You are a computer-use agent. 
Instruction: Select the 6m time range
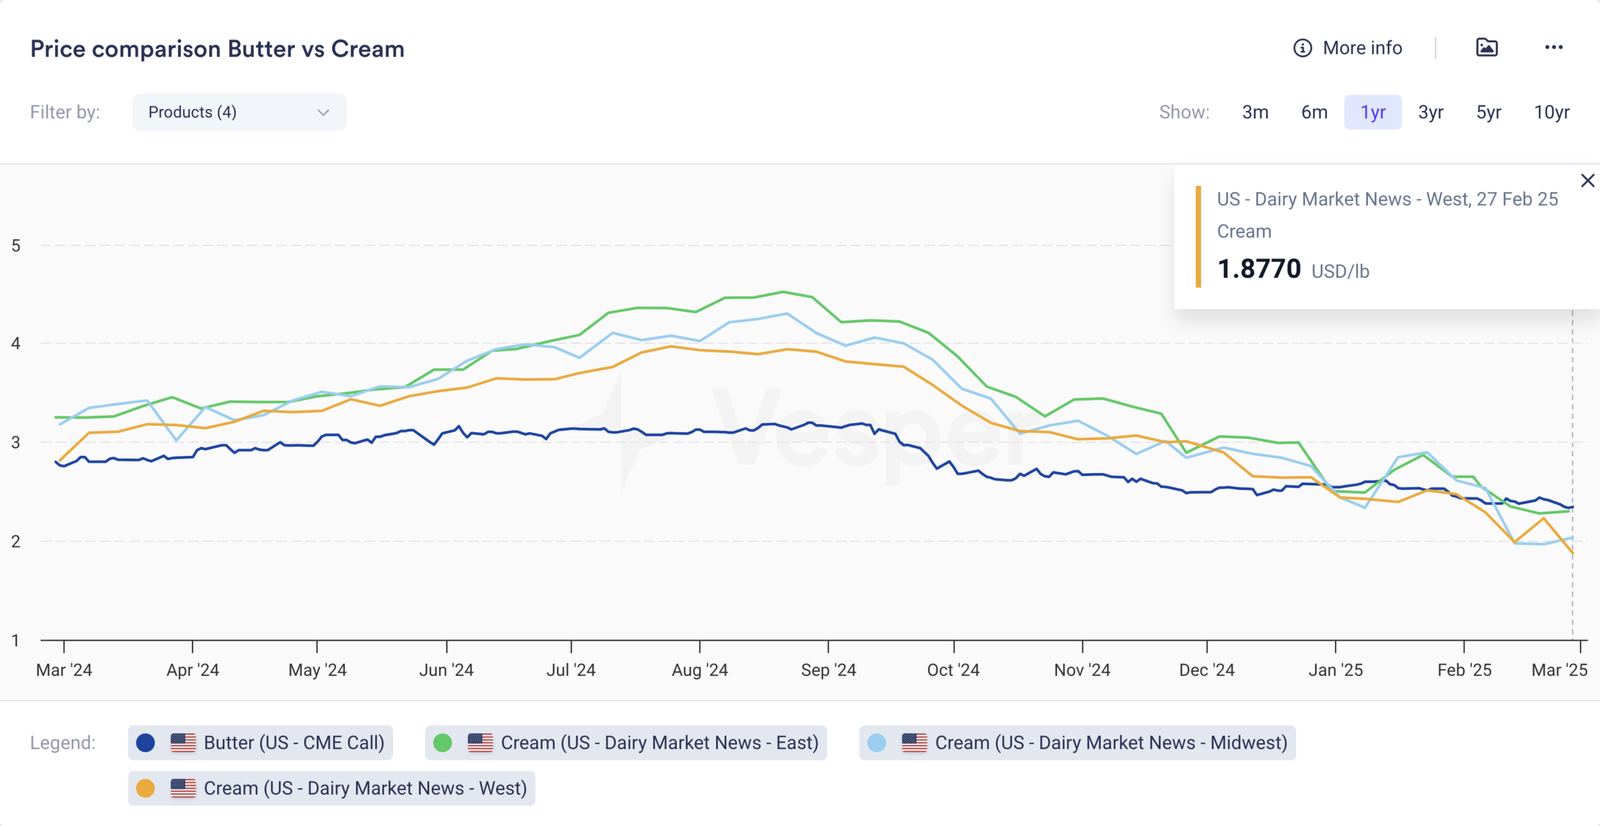point(1314,112)
